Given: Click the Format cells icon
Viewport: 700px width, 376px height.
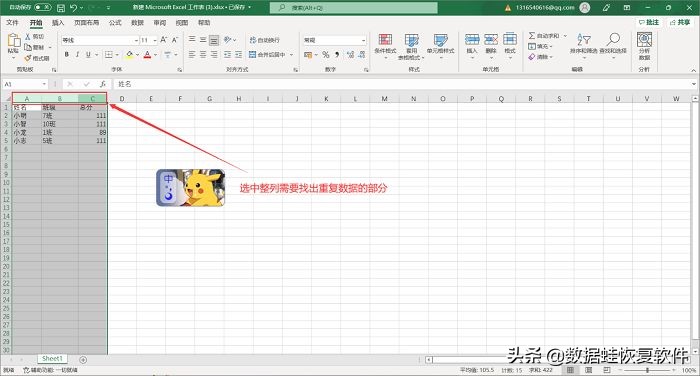Looking at the screenshot, I should 509,39.
